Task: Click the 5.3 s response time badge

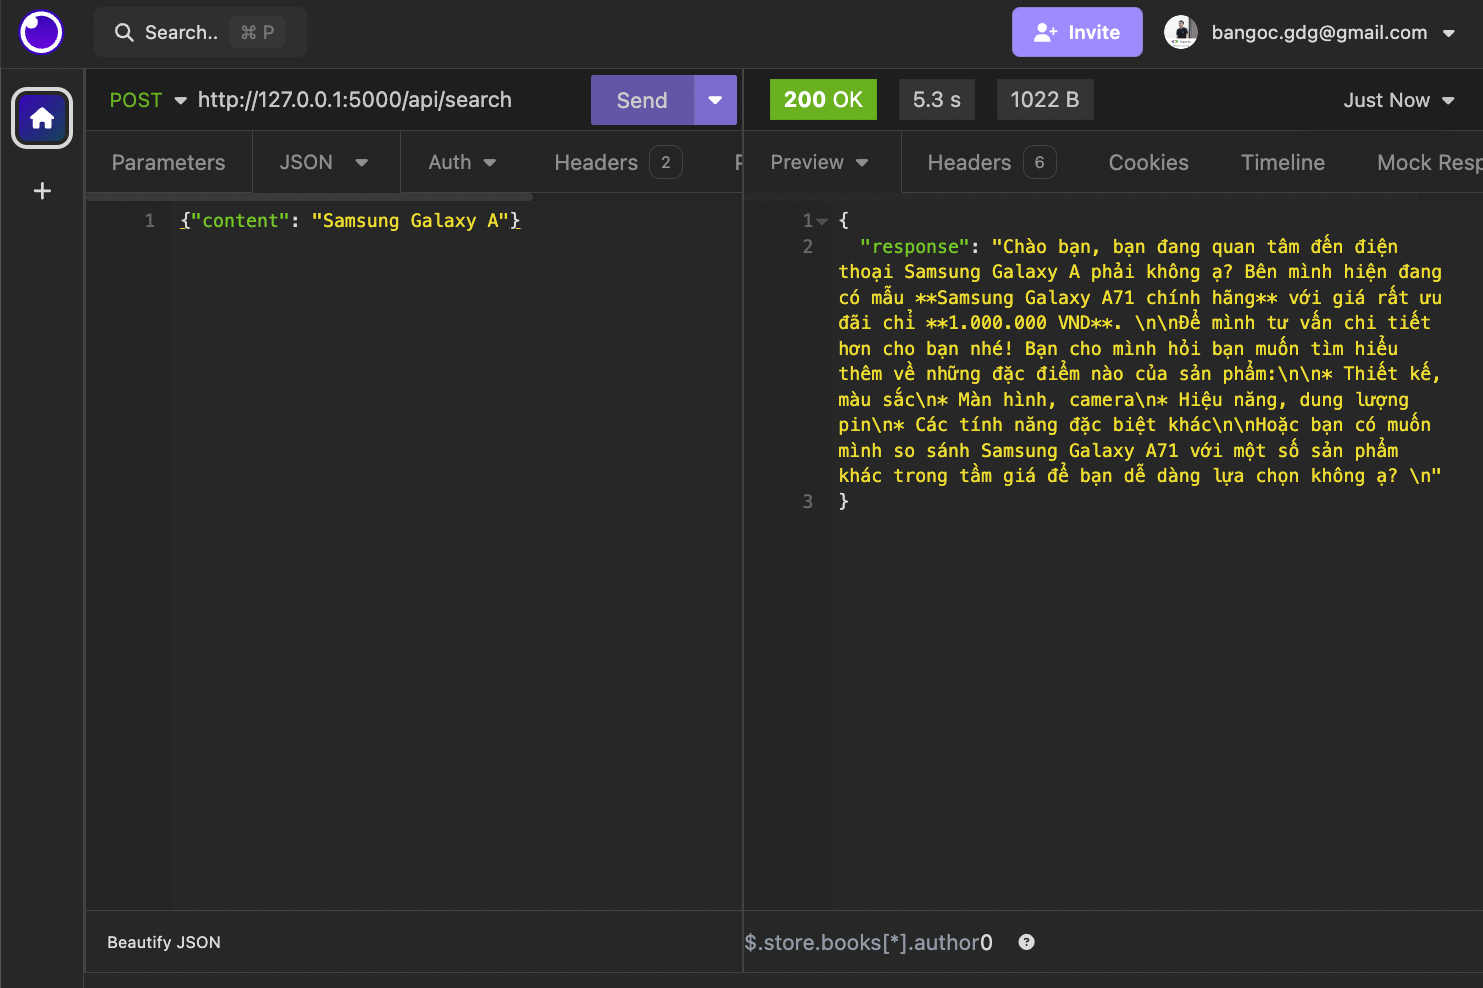Action: 936,100
